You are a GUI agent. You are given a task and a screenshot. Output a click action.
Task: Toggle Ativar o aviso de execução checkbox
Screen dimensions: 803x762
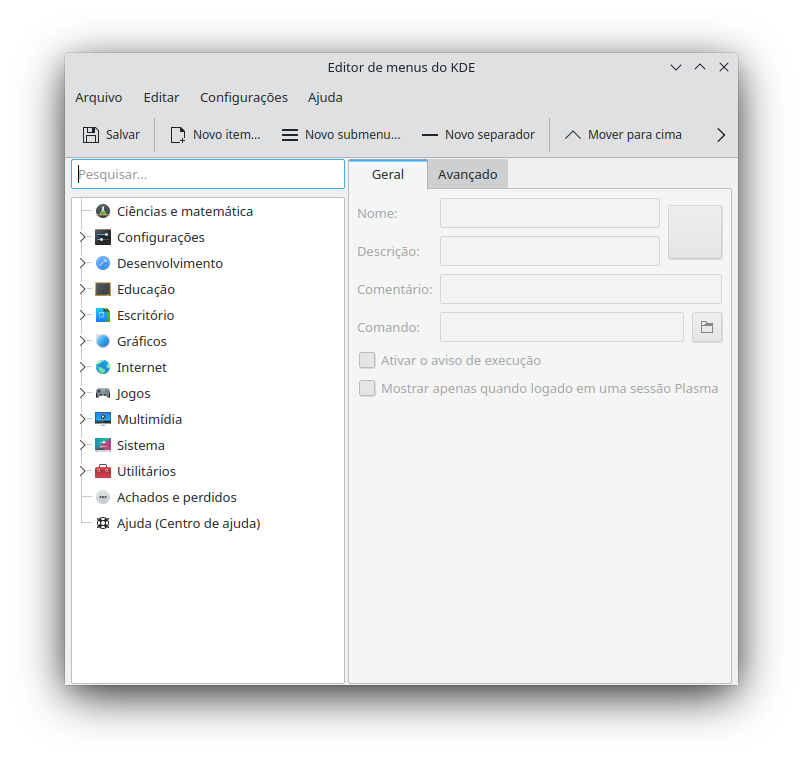tap(367, 360)
